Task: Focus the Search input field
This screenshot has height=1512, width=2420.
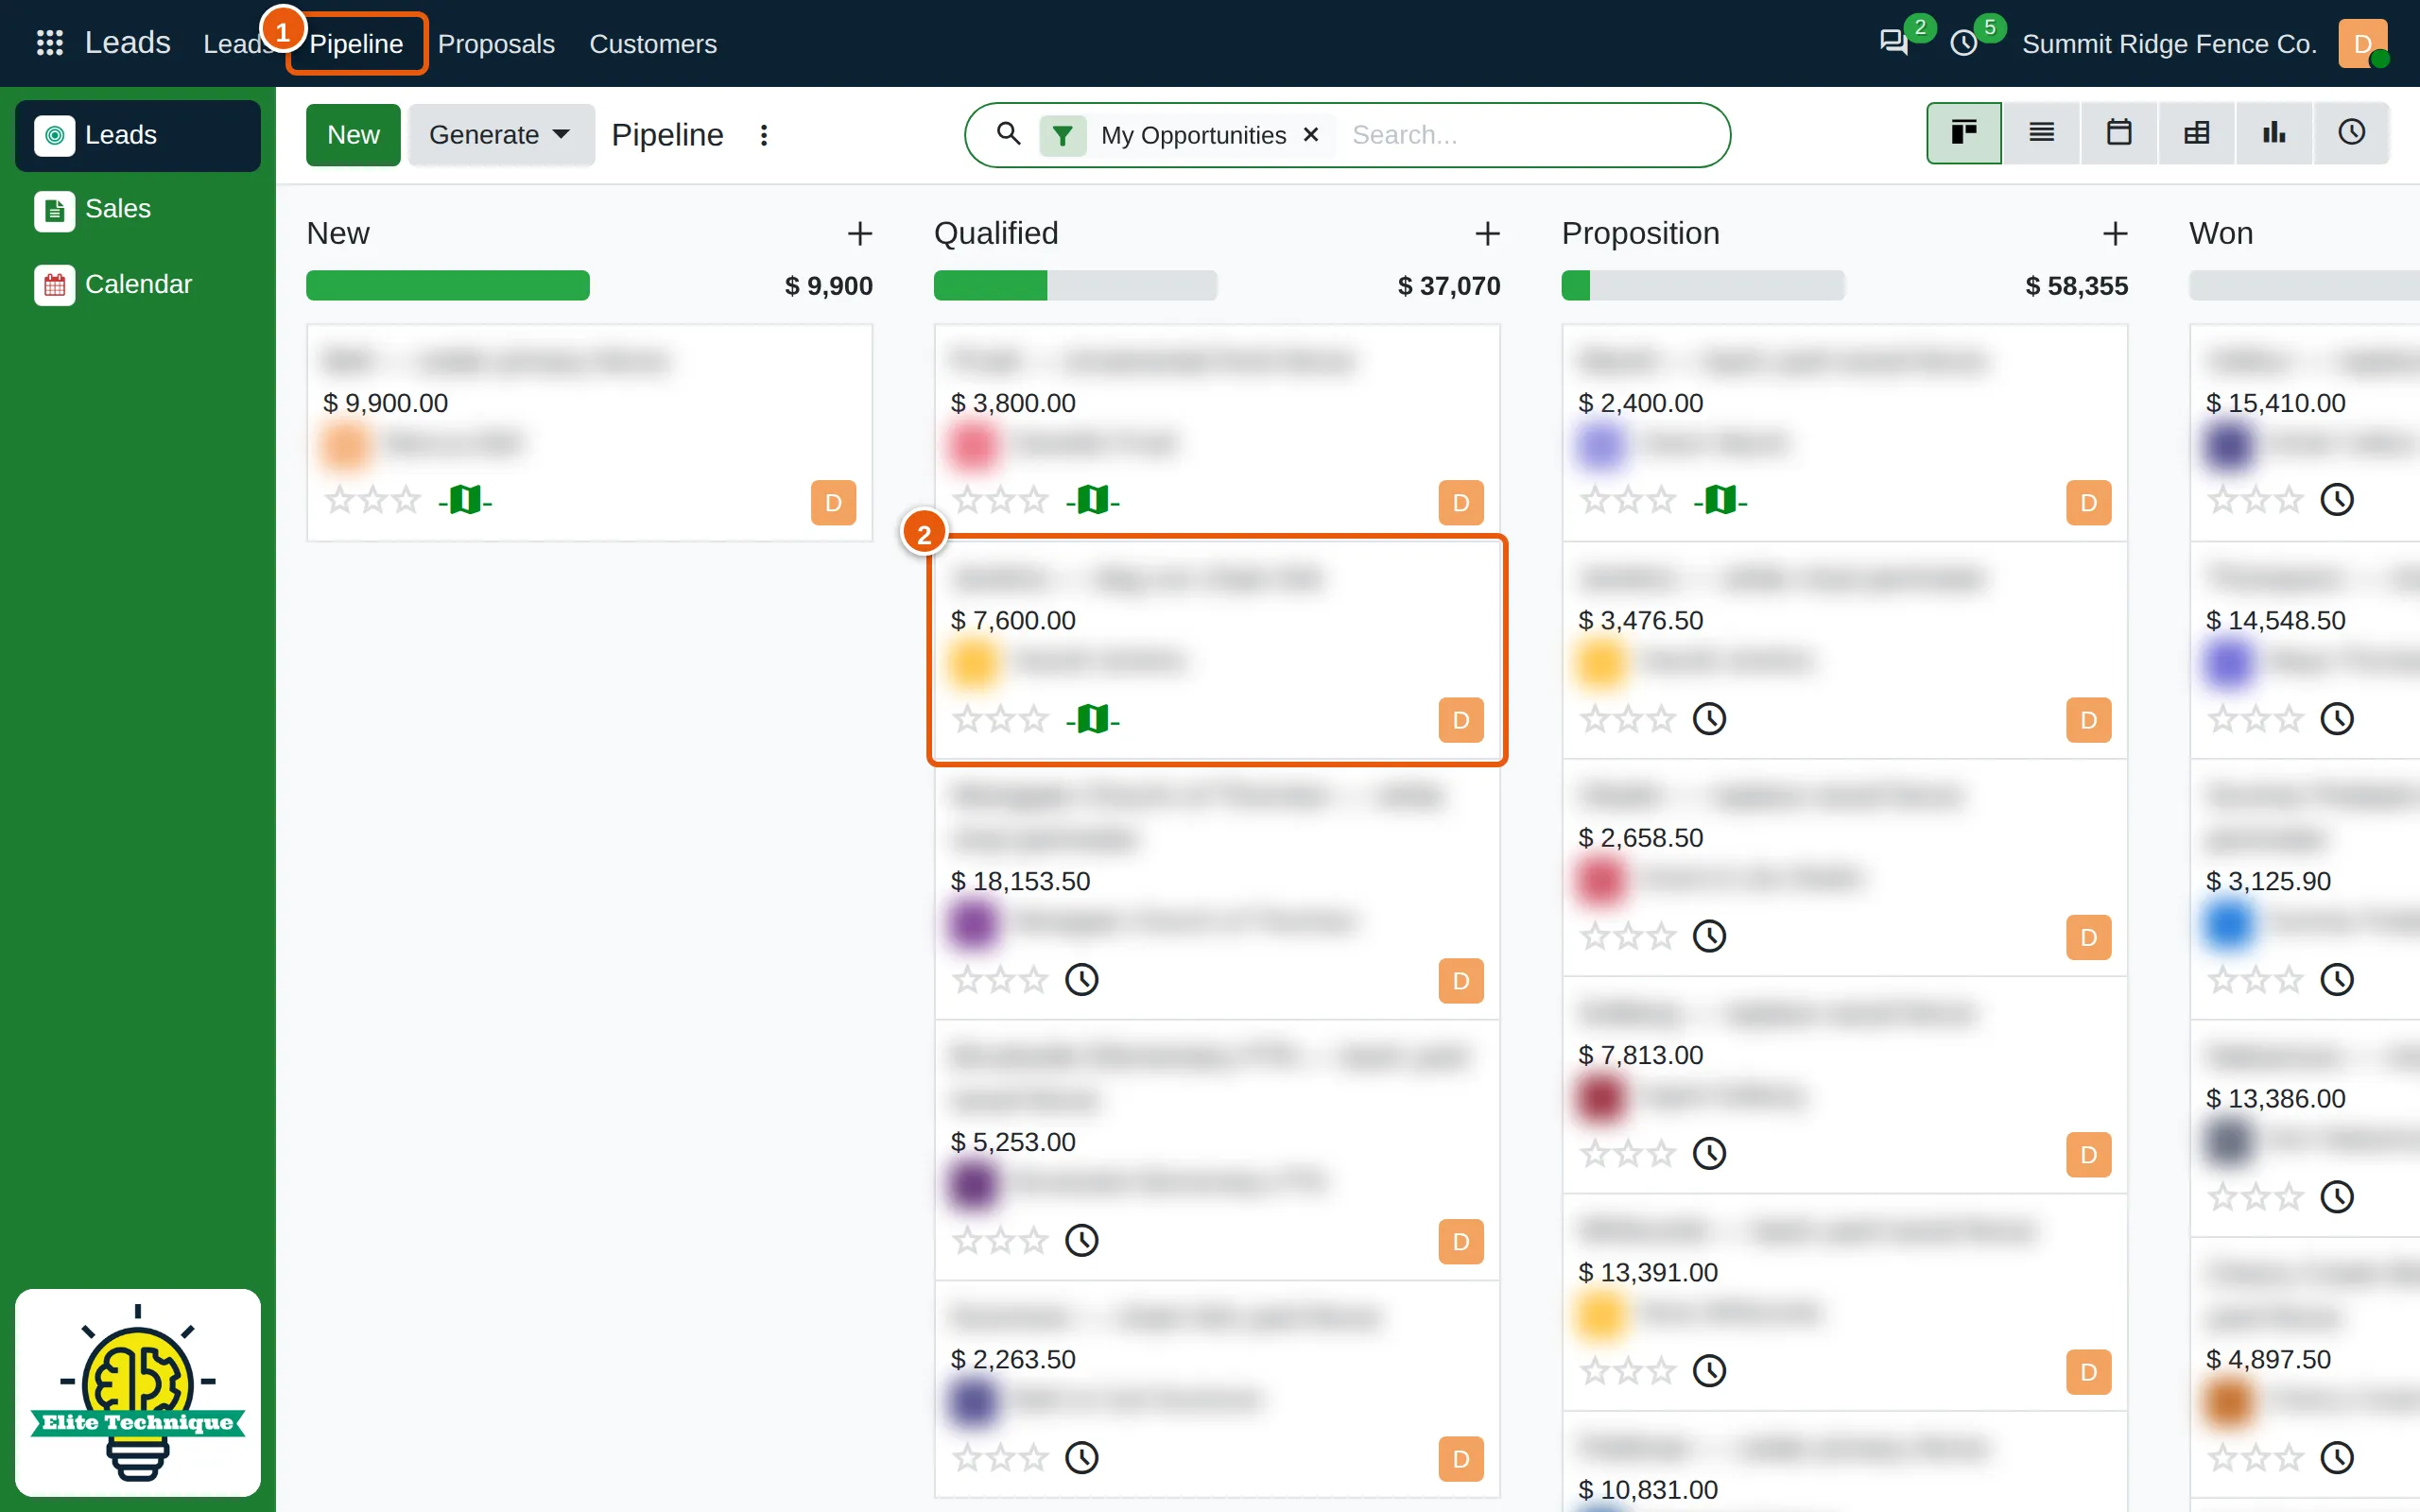Action: click(1530, 135)
